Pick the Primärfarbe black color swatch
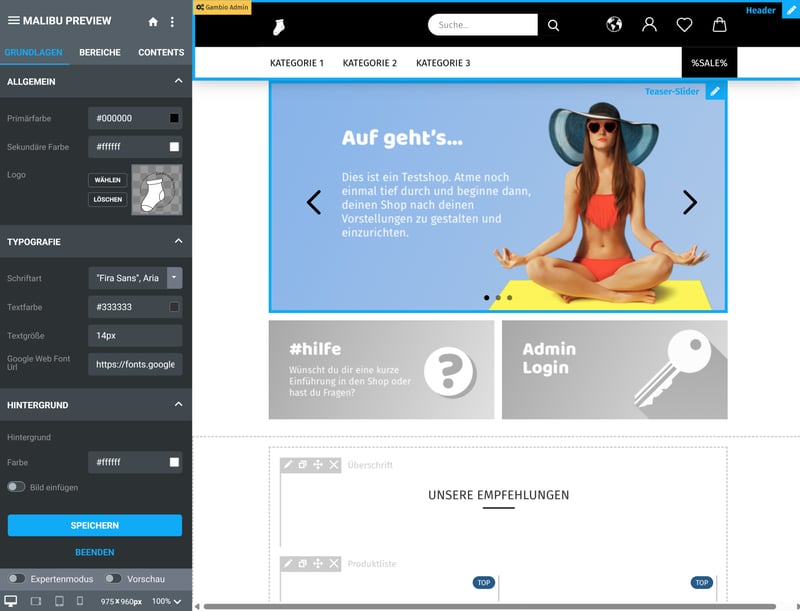This screenshot has width=800, height=611. pos(174,118)
